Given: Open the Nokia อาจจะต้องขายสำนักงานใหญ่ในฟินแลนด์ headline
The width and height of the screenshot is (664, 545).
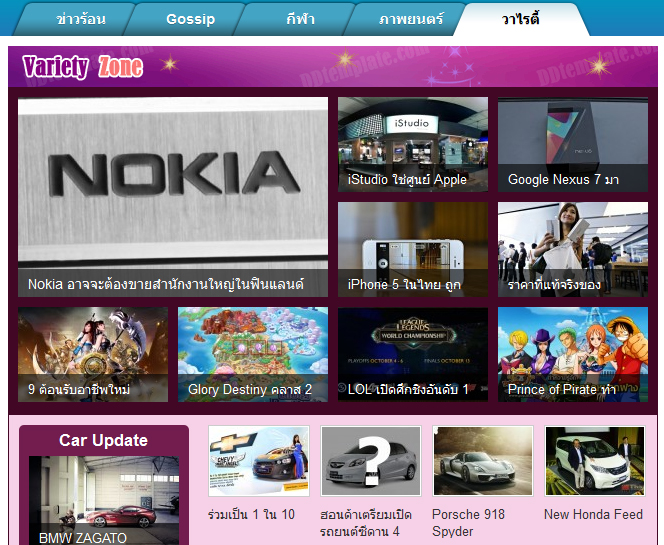Looking at the screenshot, I should coord(166,284).
